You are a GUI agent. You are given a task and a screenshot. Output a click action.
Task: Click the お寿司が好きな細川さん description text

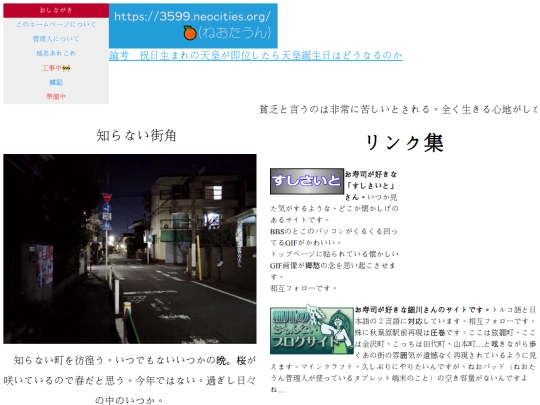(x=403, y=350)
